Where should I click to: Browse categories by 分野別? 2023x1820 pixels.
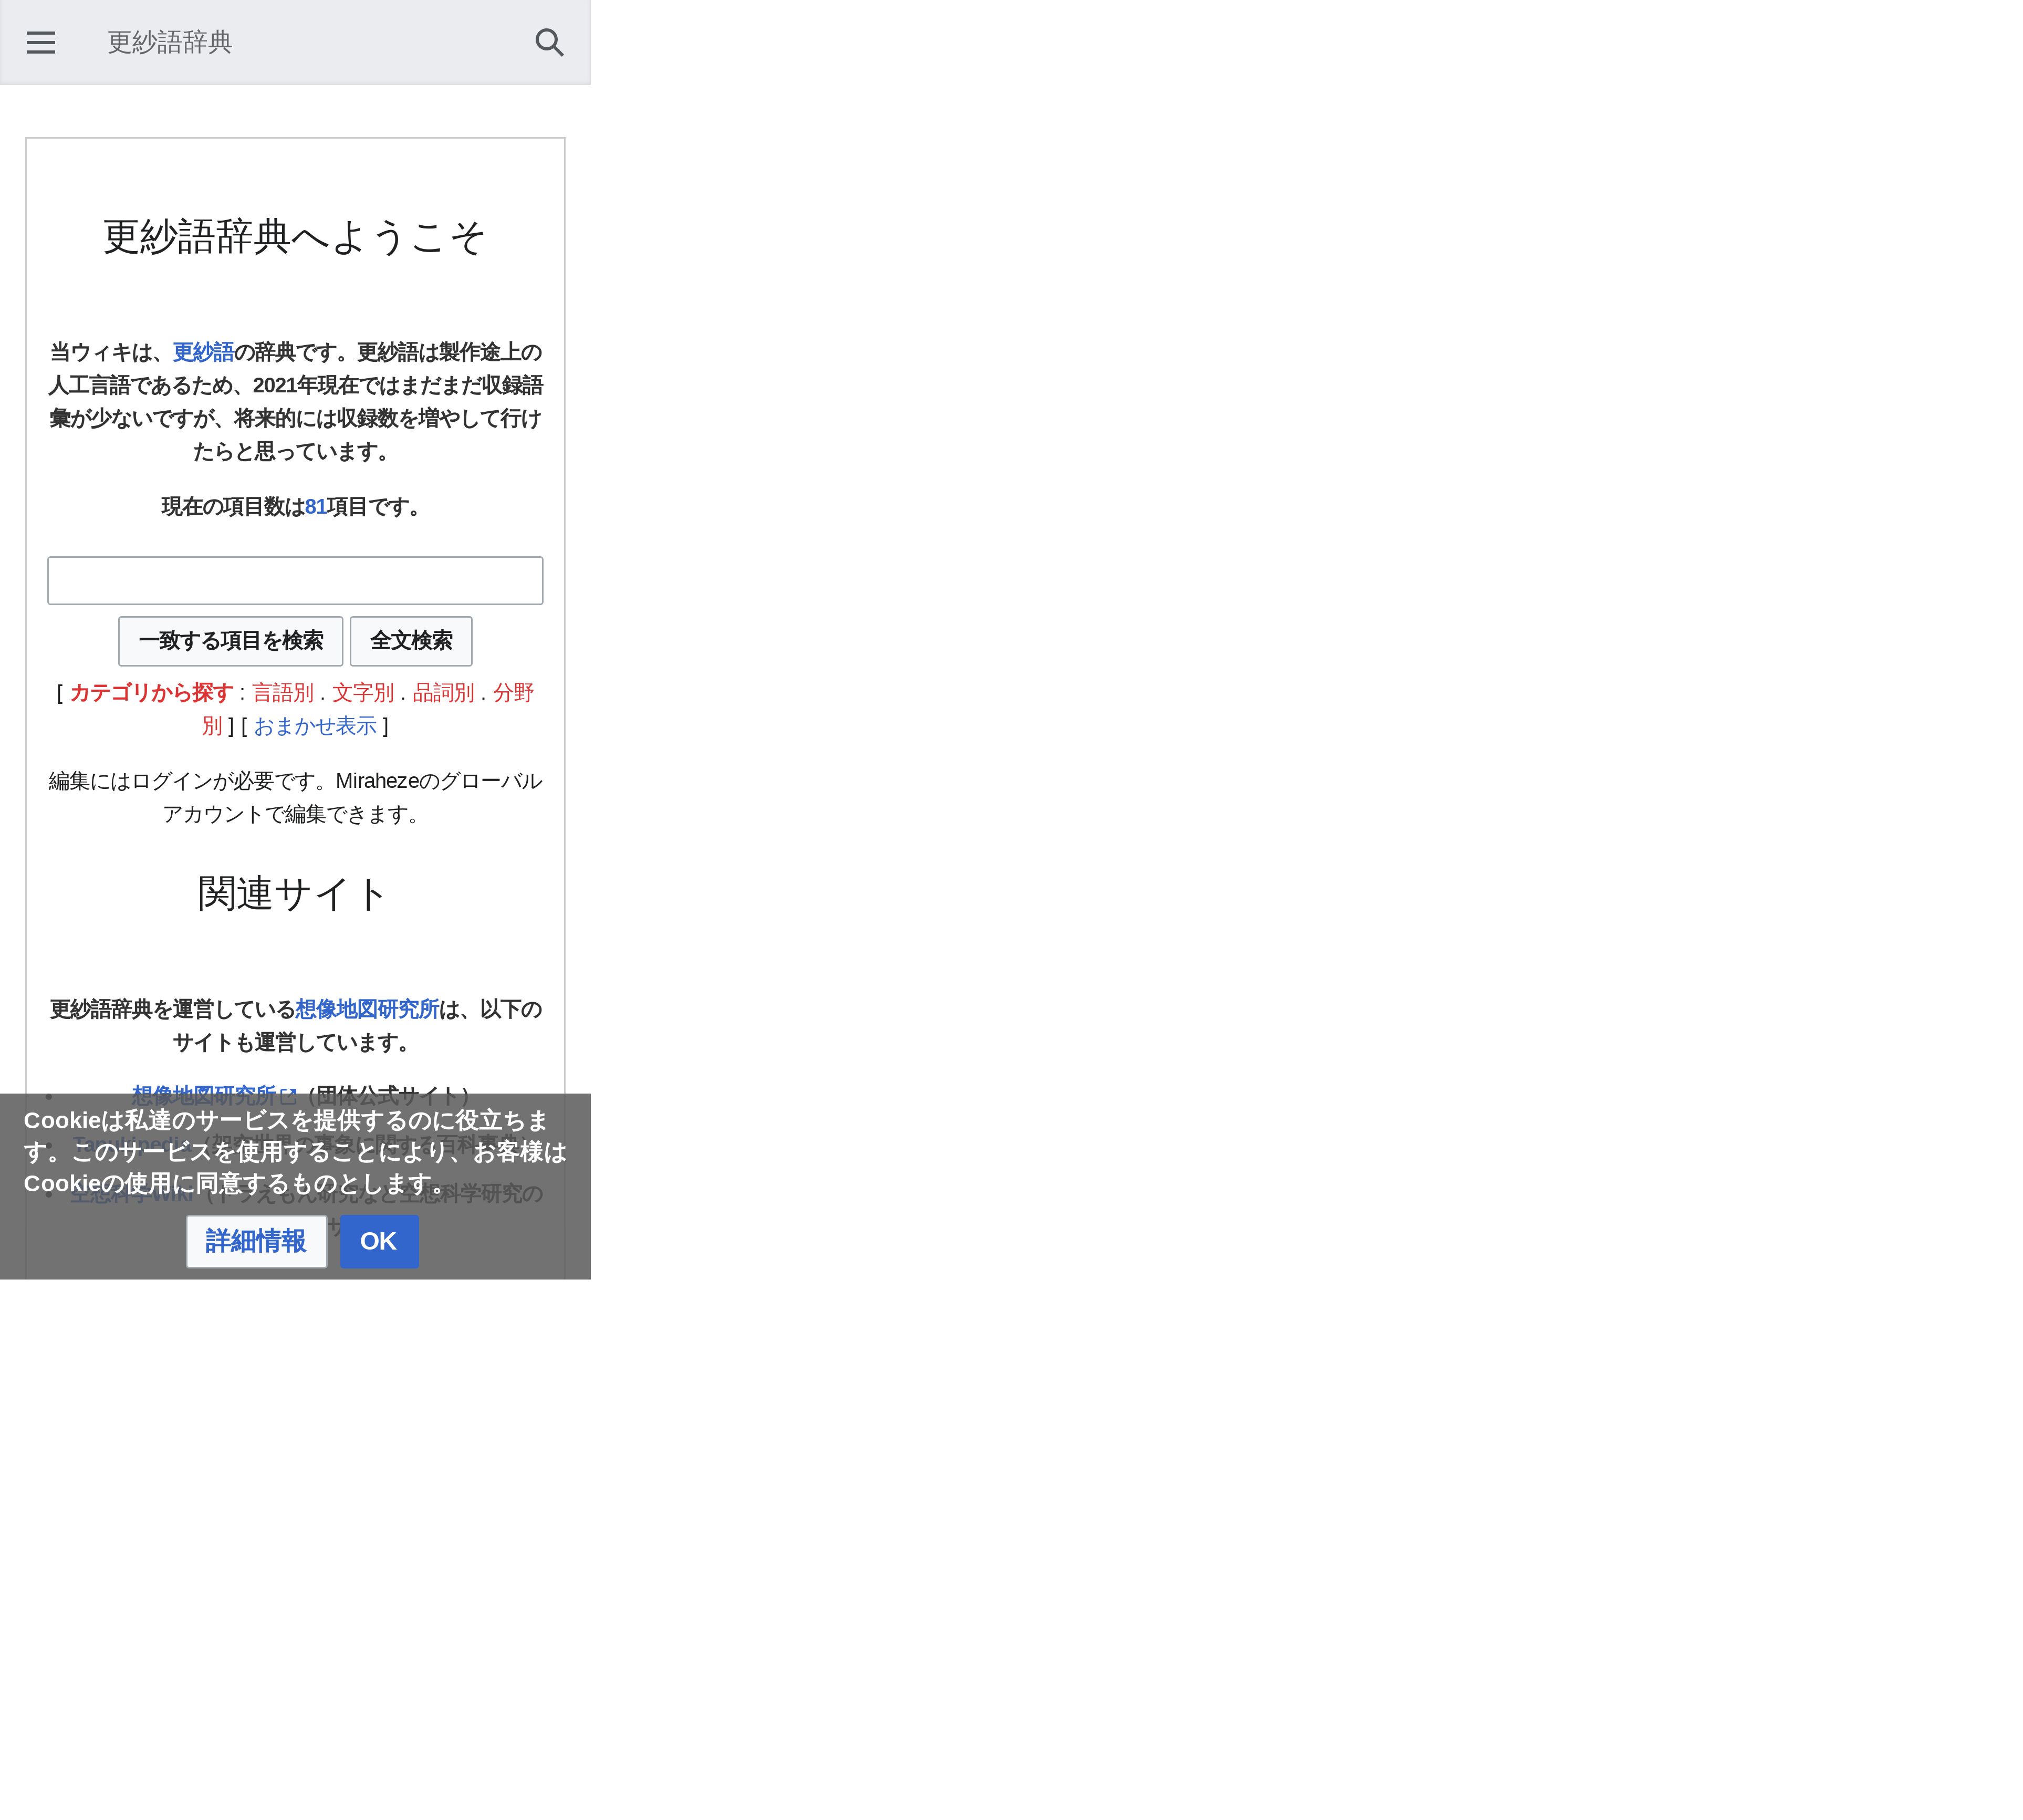(x=513, y=693)
